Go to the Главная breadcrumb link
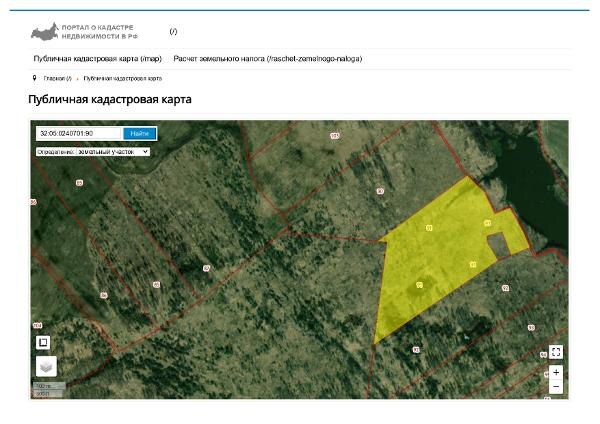Viewport: 600px width, 424px height. tap(57, 78)
